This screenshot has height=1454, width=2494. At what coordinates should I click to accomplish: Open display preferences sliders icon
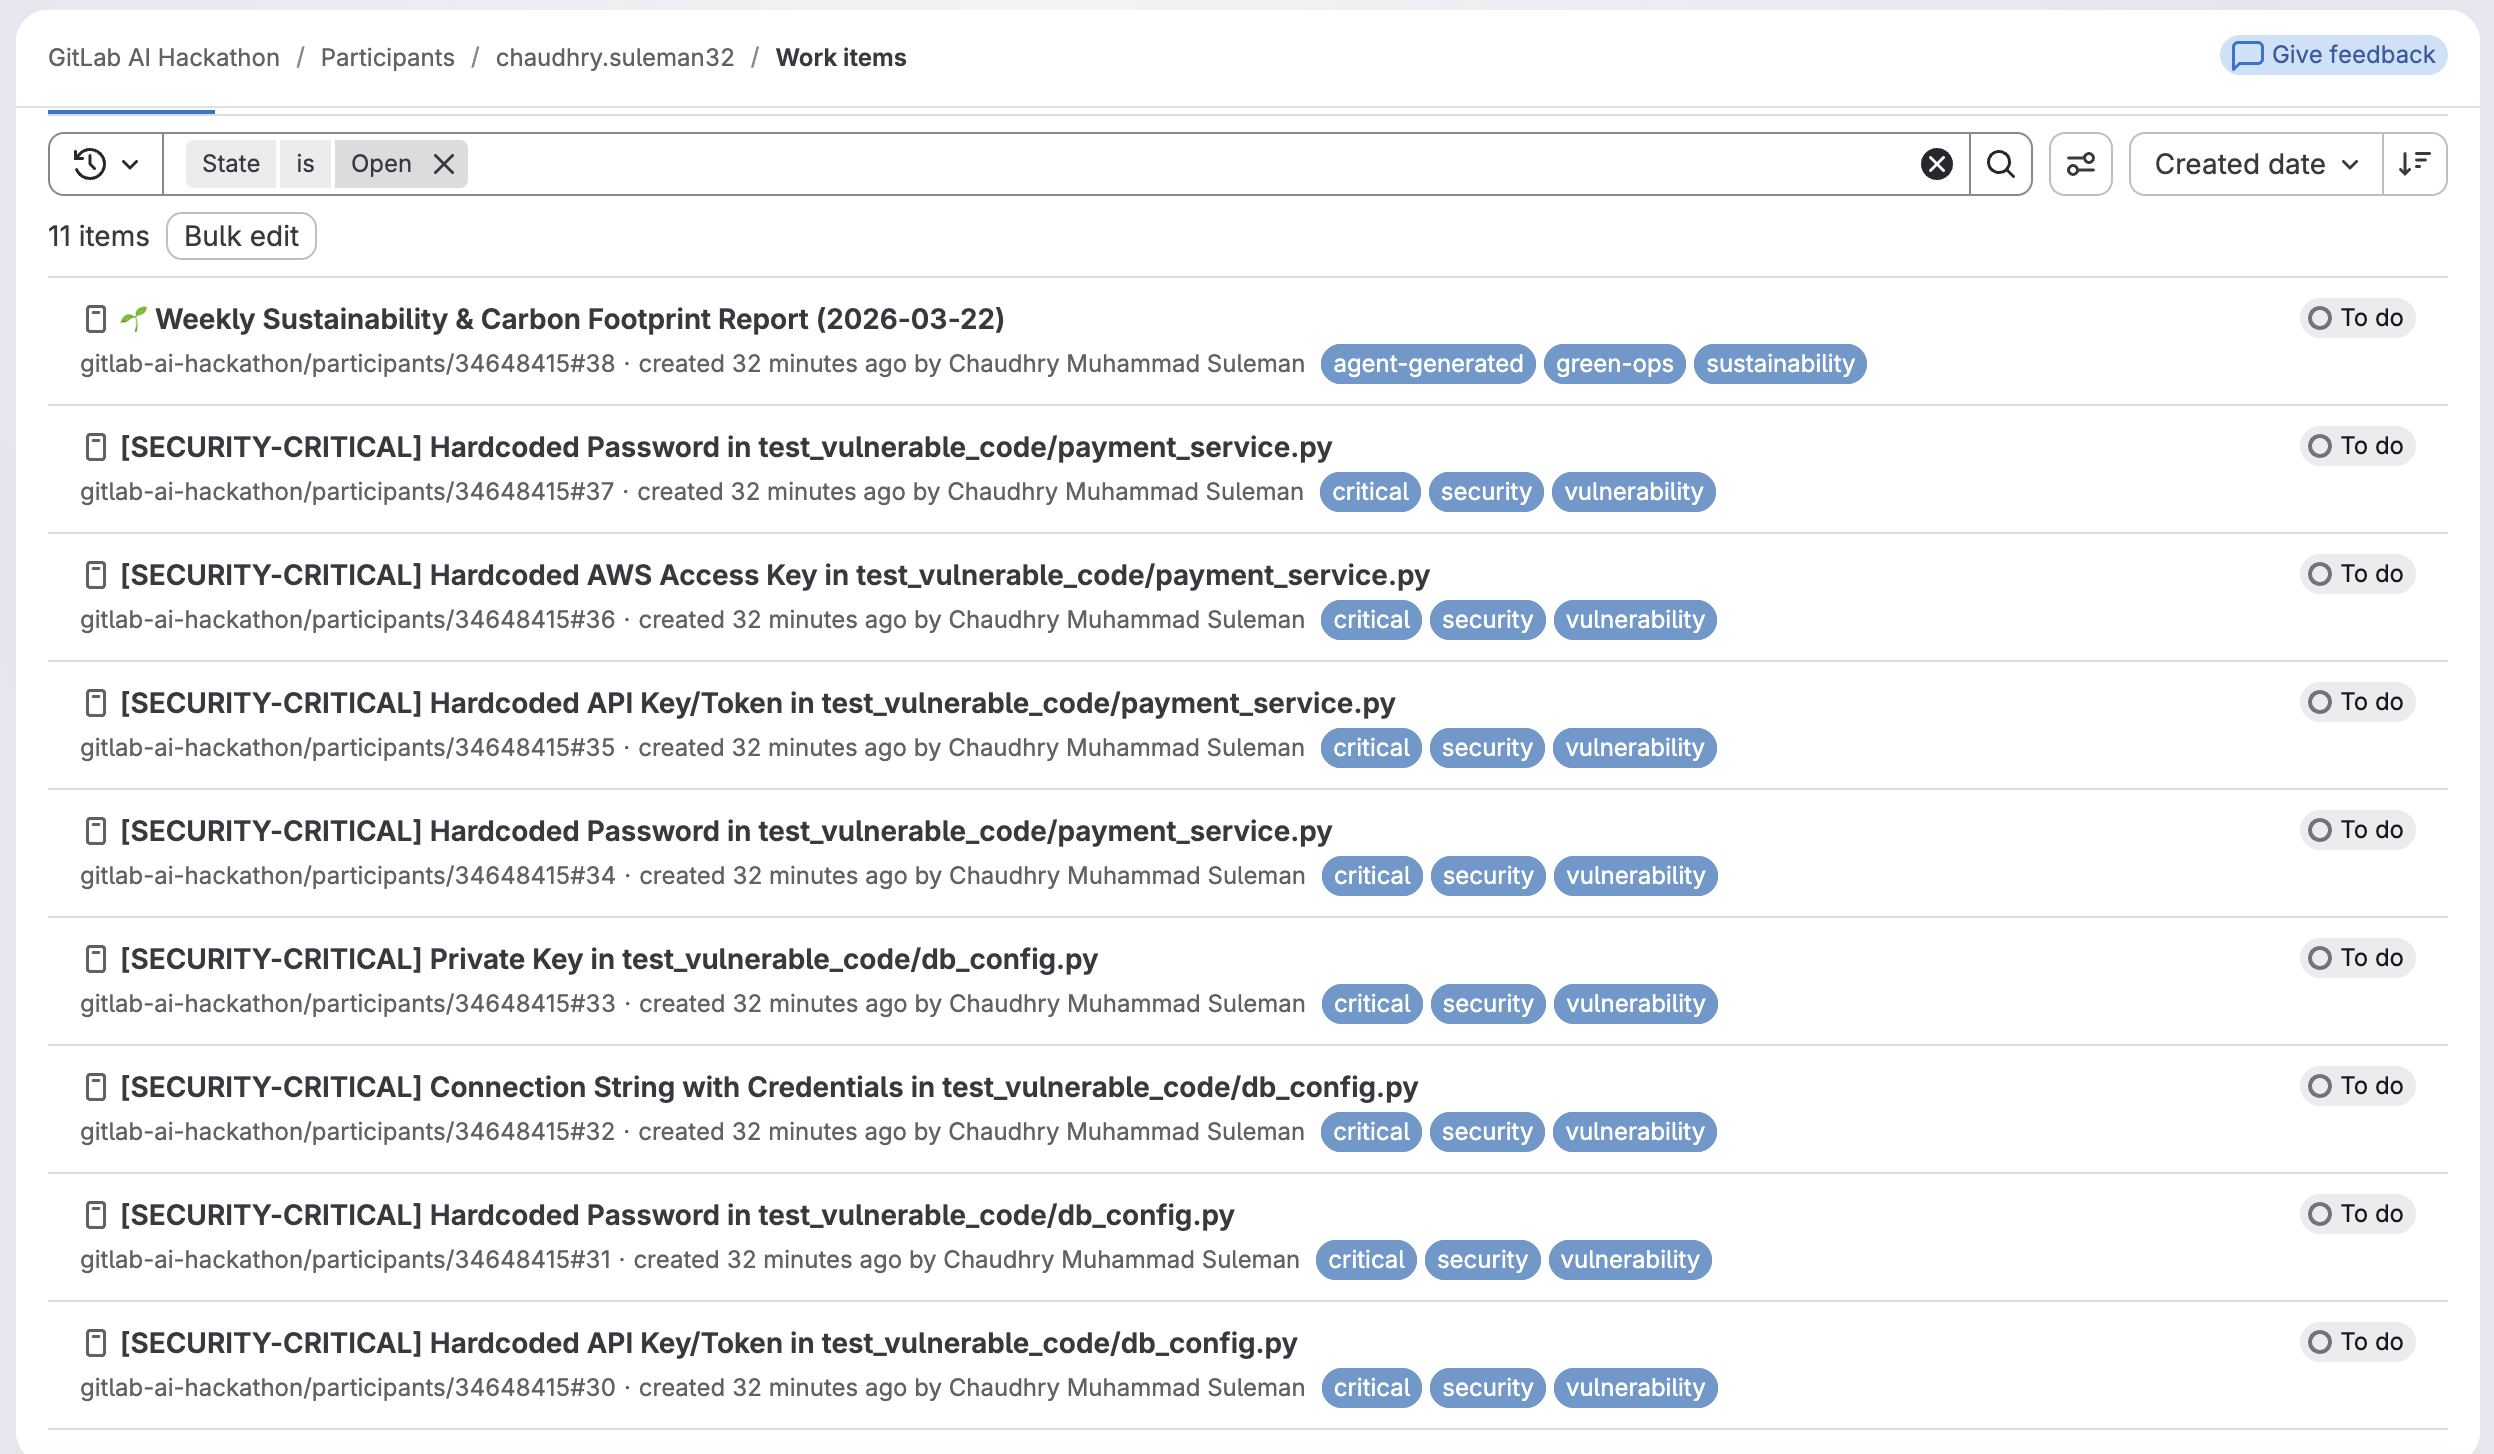2080,164
